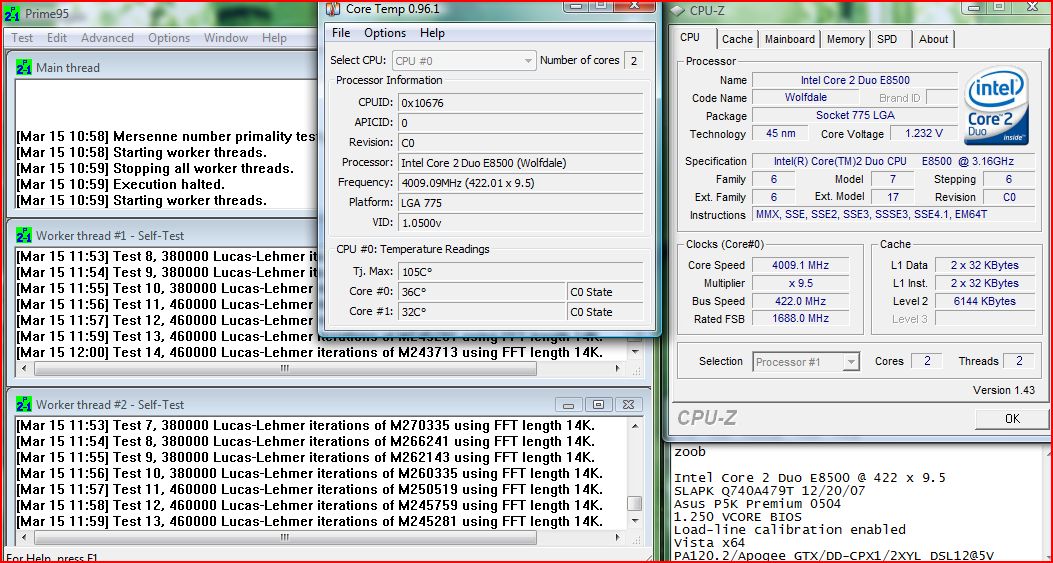Viewport: 1053px width, 563px height.
Task: Click the up arrow of Worker thread #2 scrollbar
Action: coord(635,426)
